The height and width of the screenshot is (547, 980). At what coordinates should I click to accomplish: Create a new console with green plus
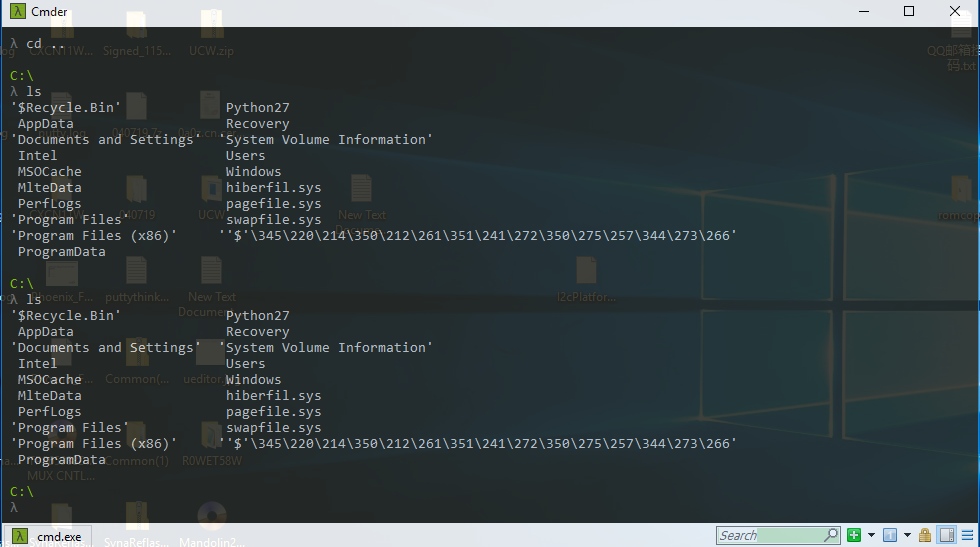[854, 535]
